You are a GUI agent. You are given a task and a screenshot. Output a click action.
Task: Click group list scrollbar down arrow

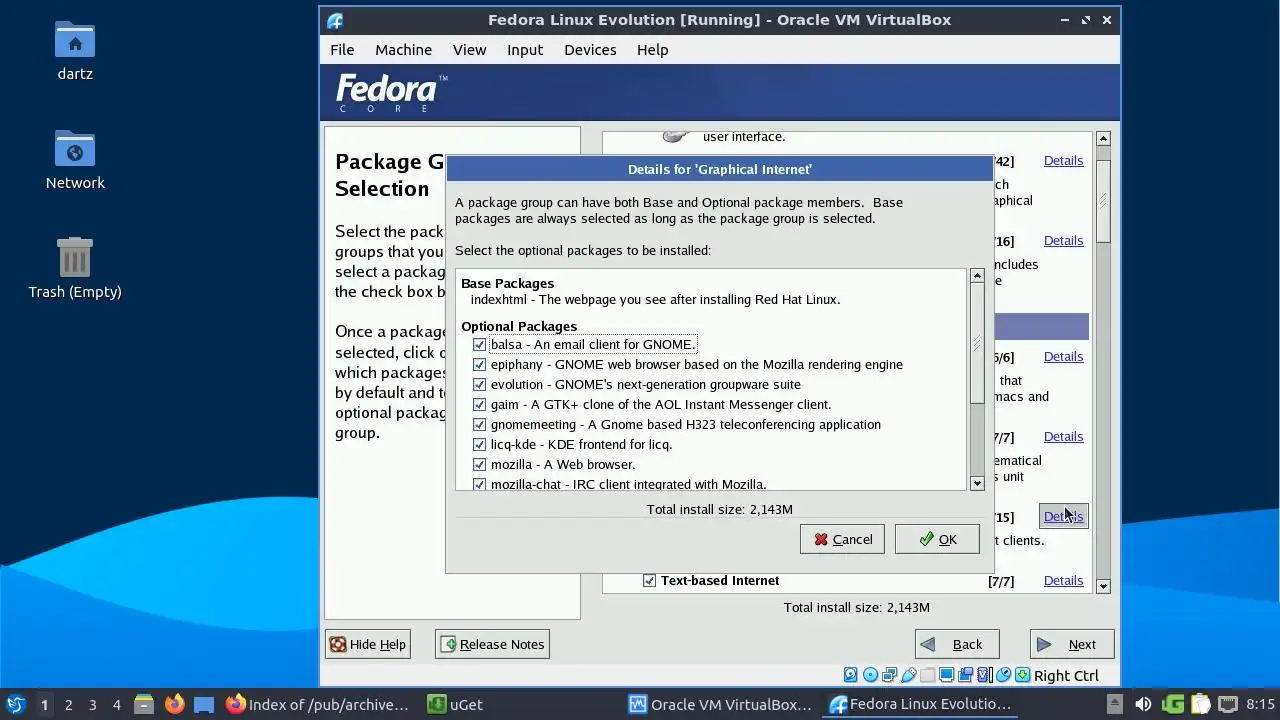[1103, 586]
